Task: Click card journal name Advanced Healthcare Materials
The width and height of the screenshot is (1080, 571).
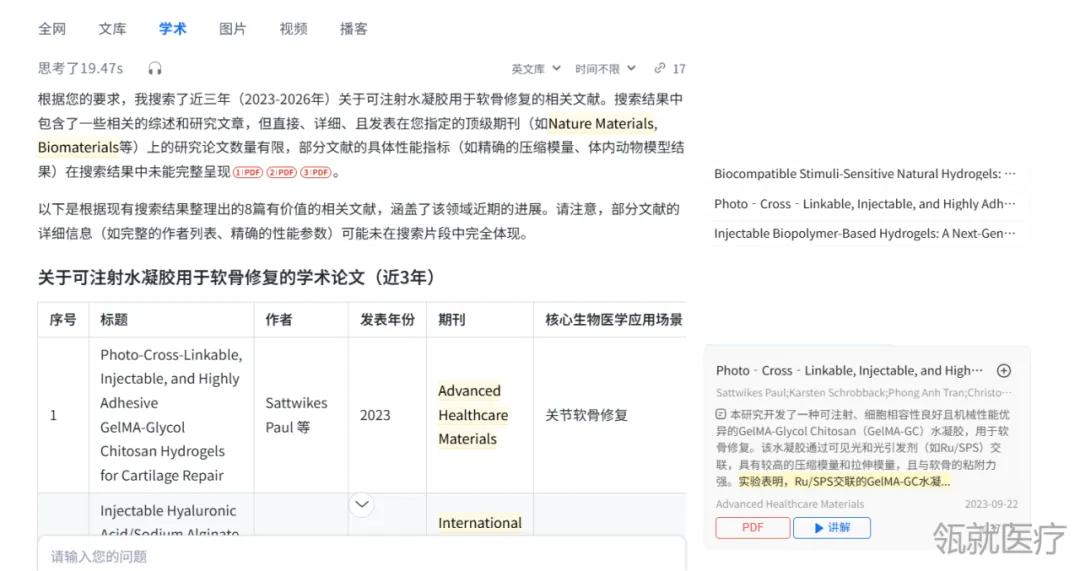Action: pyautogui.click(x=789, y=504)
